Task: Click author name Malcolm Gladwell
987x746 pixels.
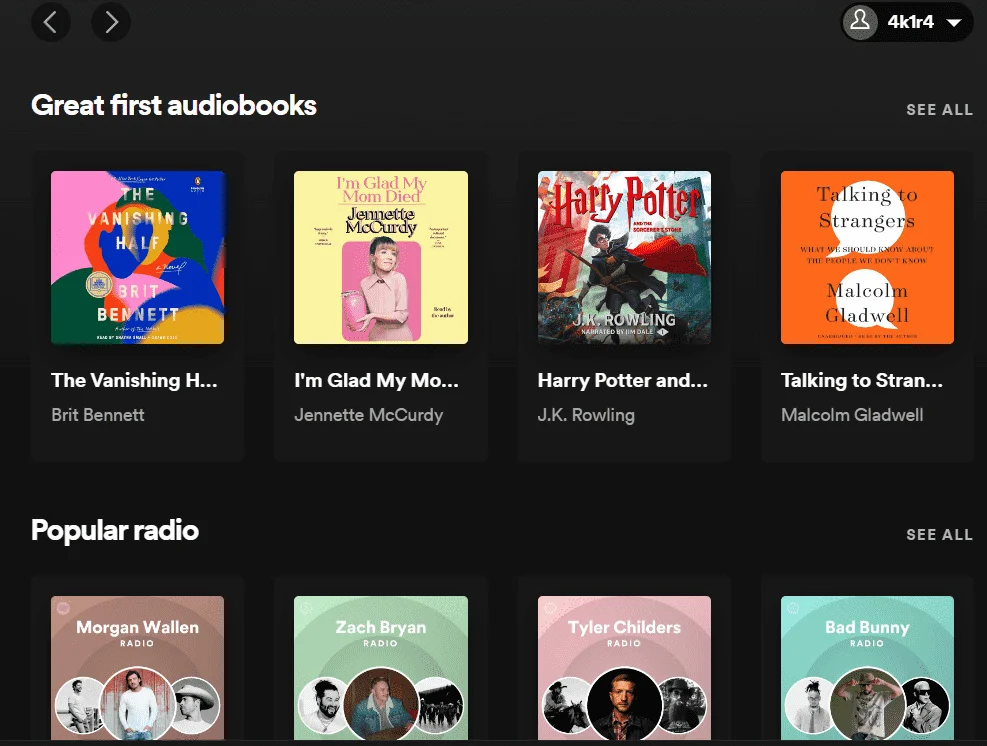Action: 852,415
